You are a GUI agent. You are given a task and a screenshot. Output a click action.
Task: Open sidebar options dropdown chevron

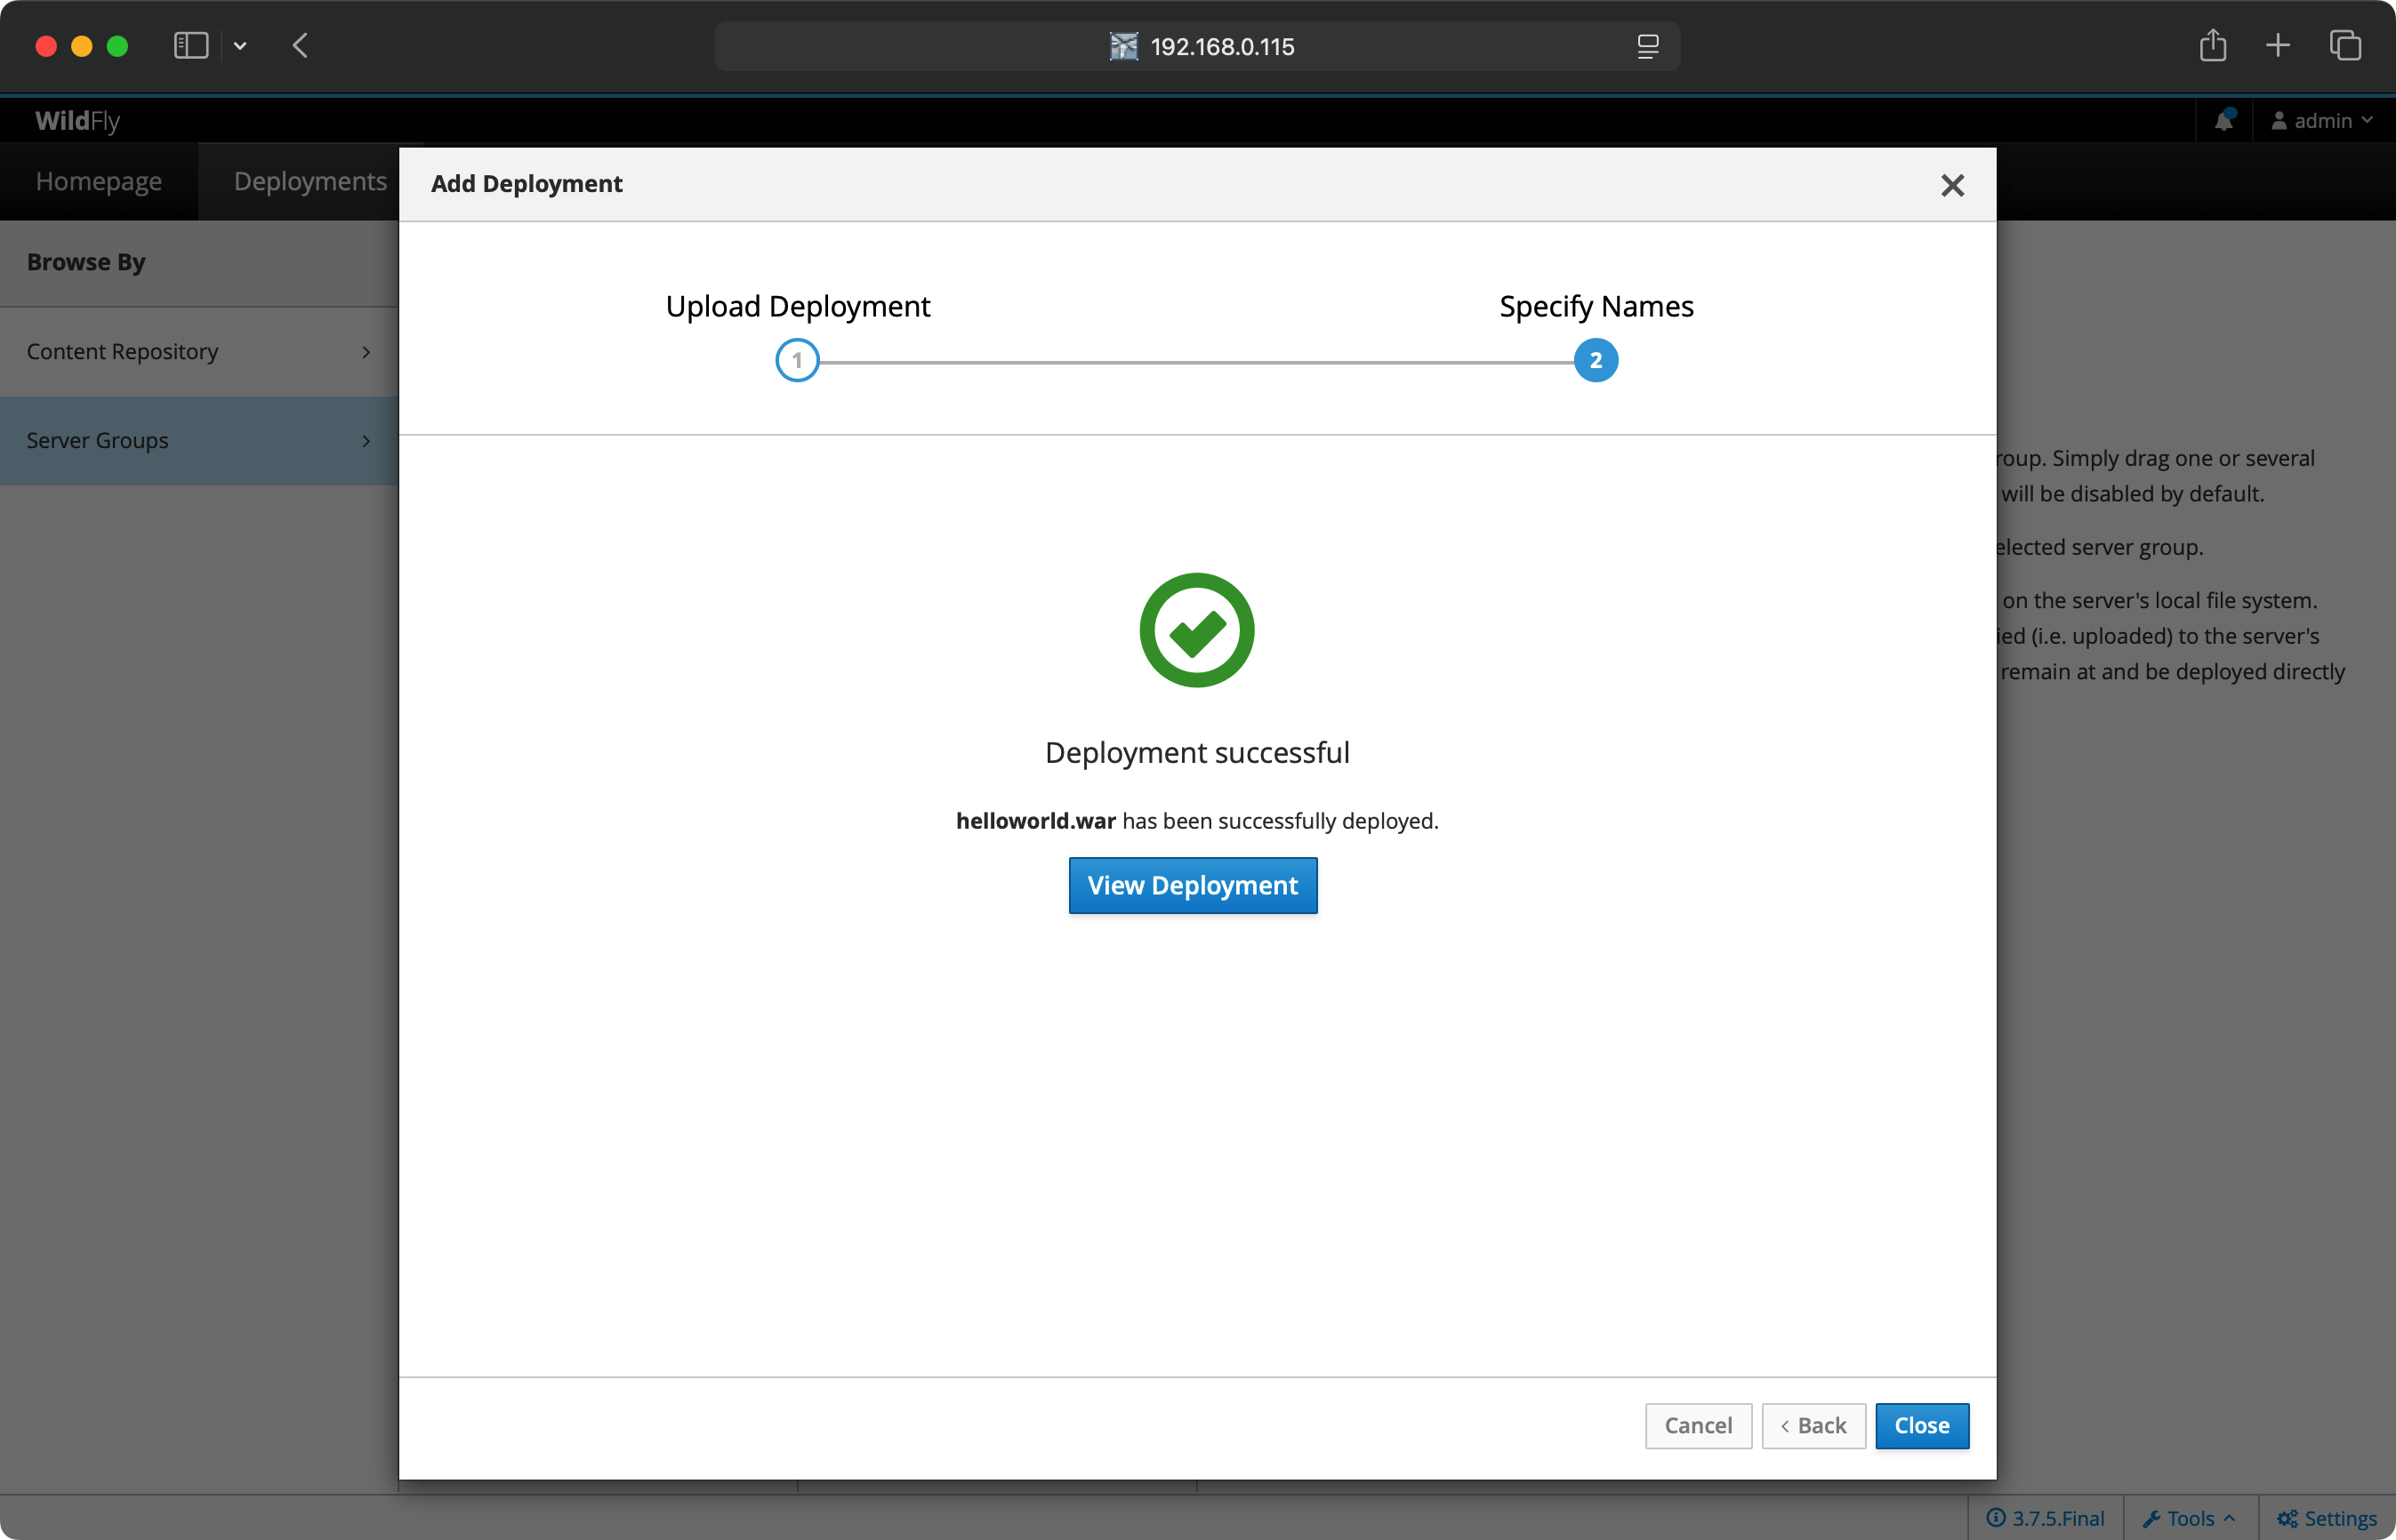pyautogui.click(x=240, y=46)
